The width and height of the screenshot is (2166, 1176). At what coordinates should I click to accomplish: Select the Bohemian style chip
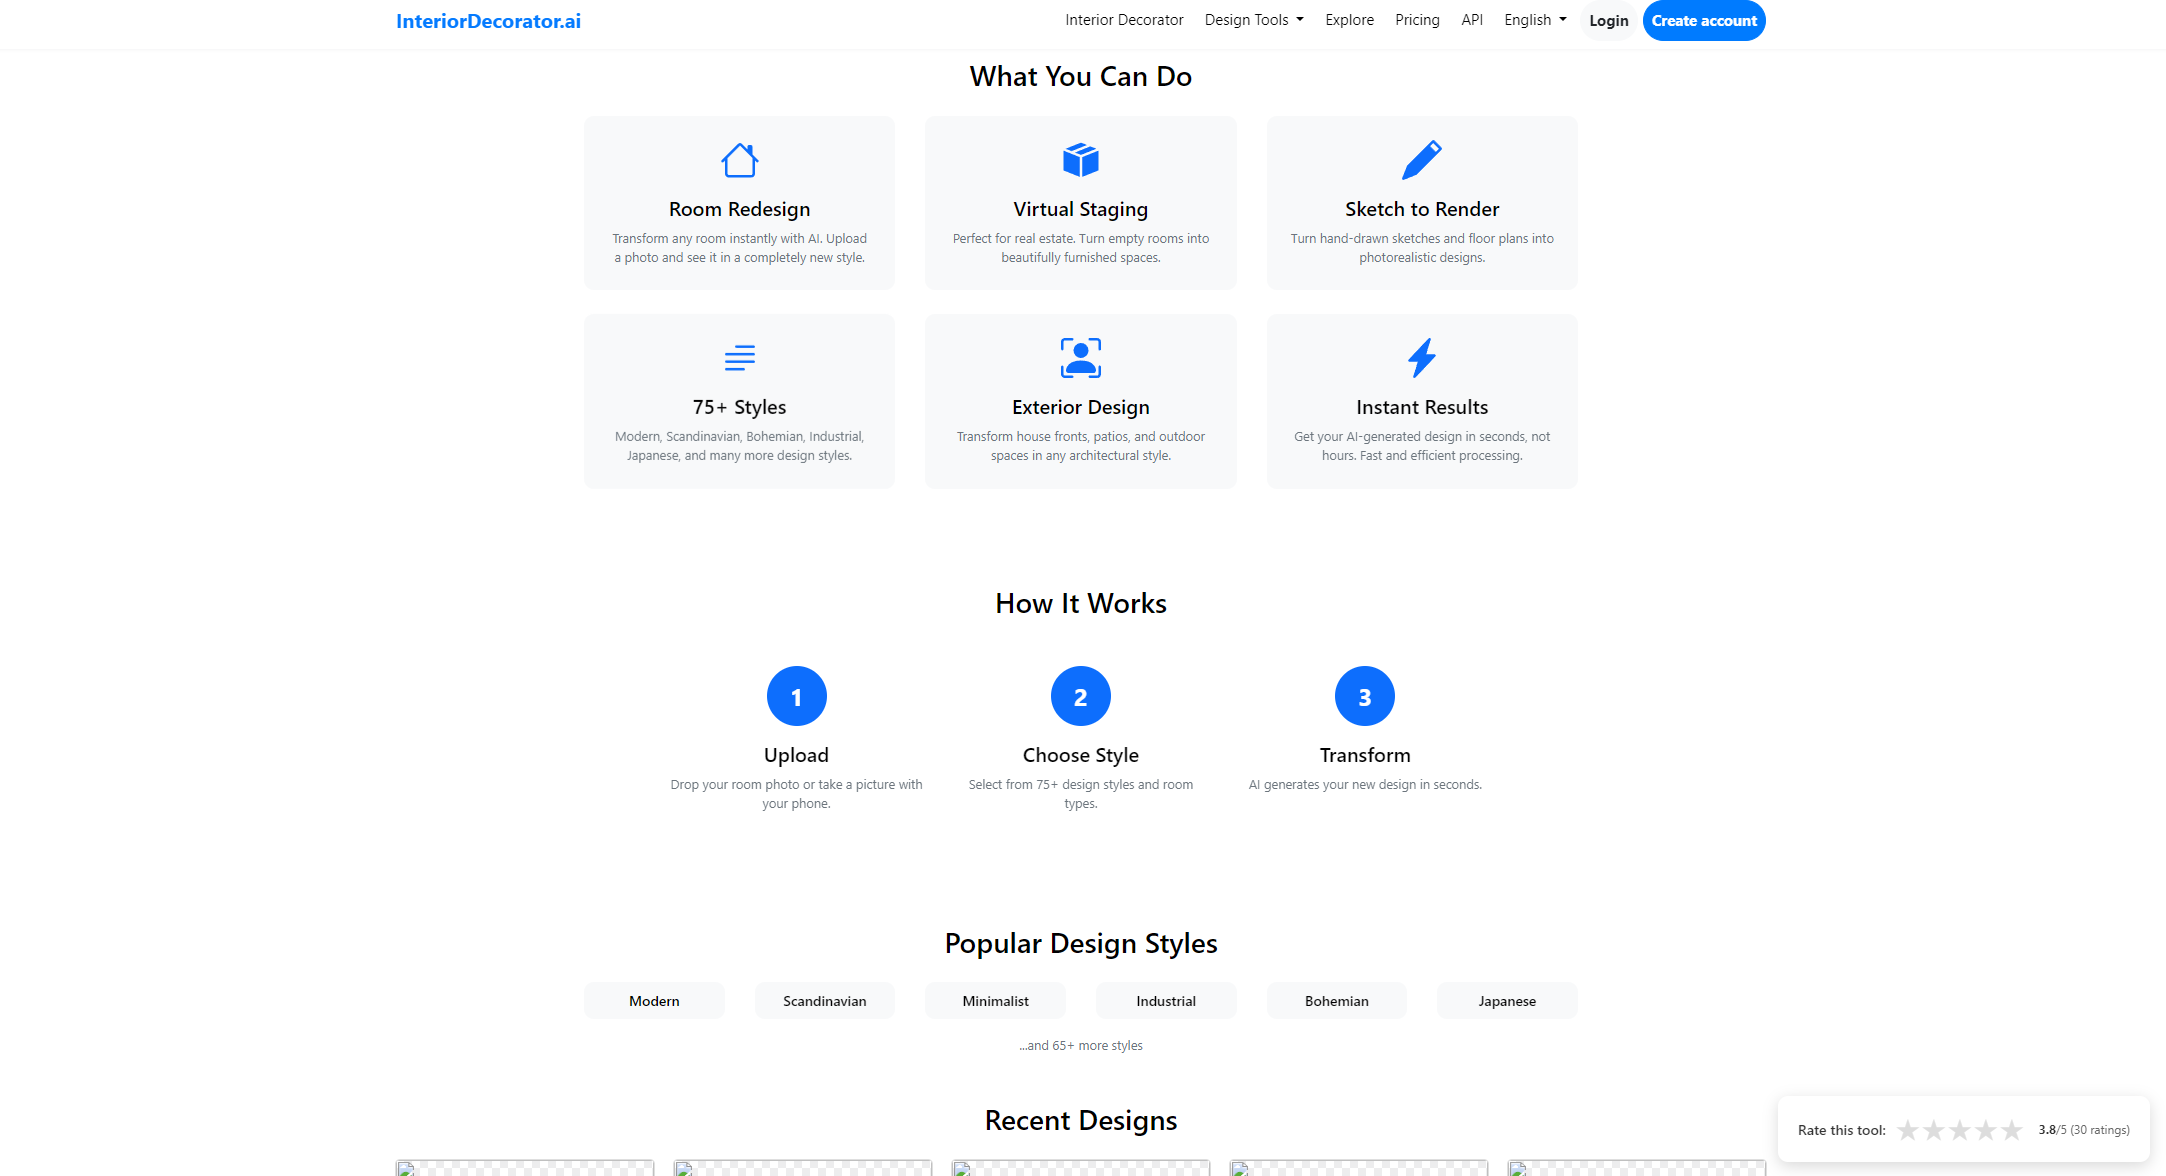pos(1336,1001)
